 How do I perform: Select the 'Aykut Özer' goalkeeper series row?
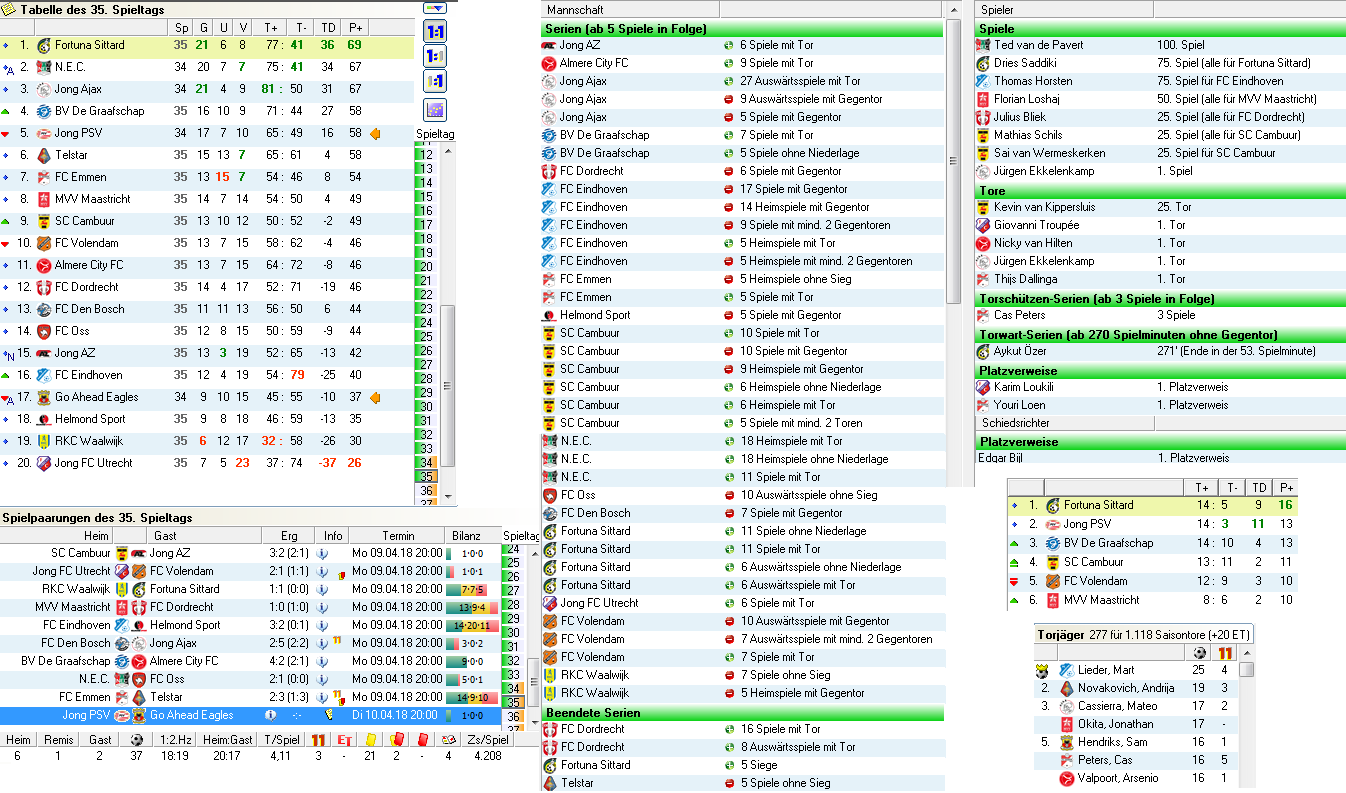pos(1160,351)
